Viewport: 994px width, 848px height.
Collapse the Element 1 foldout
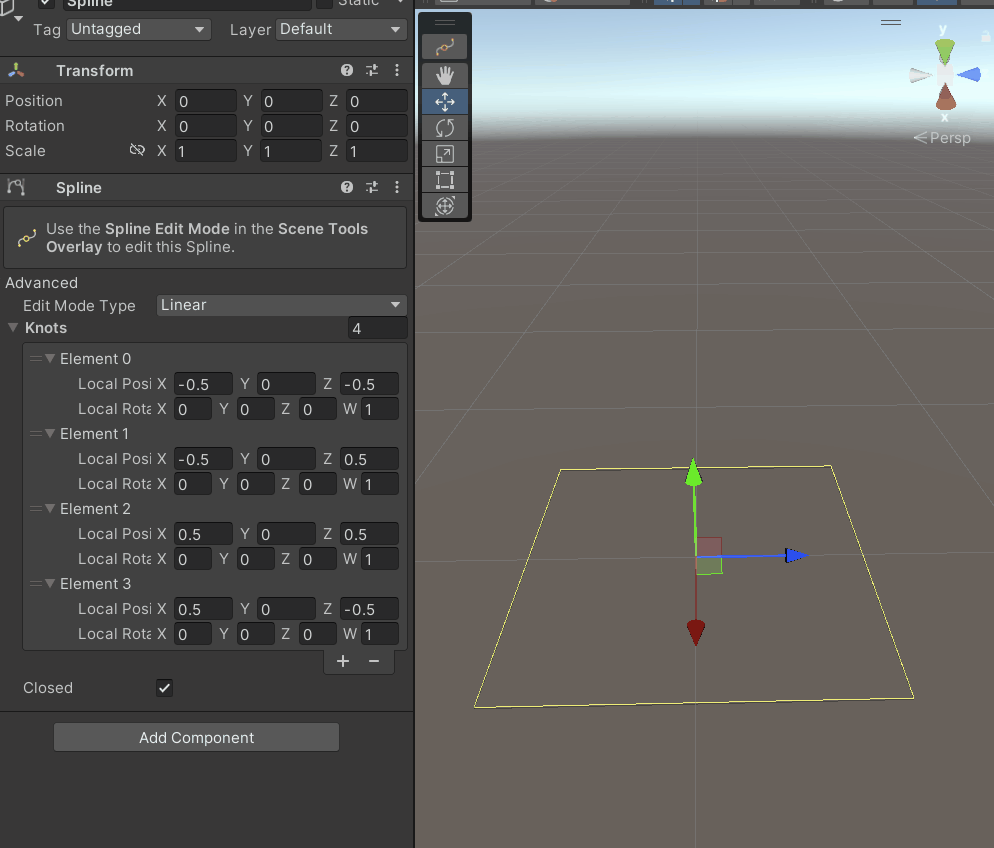point(50,434)
